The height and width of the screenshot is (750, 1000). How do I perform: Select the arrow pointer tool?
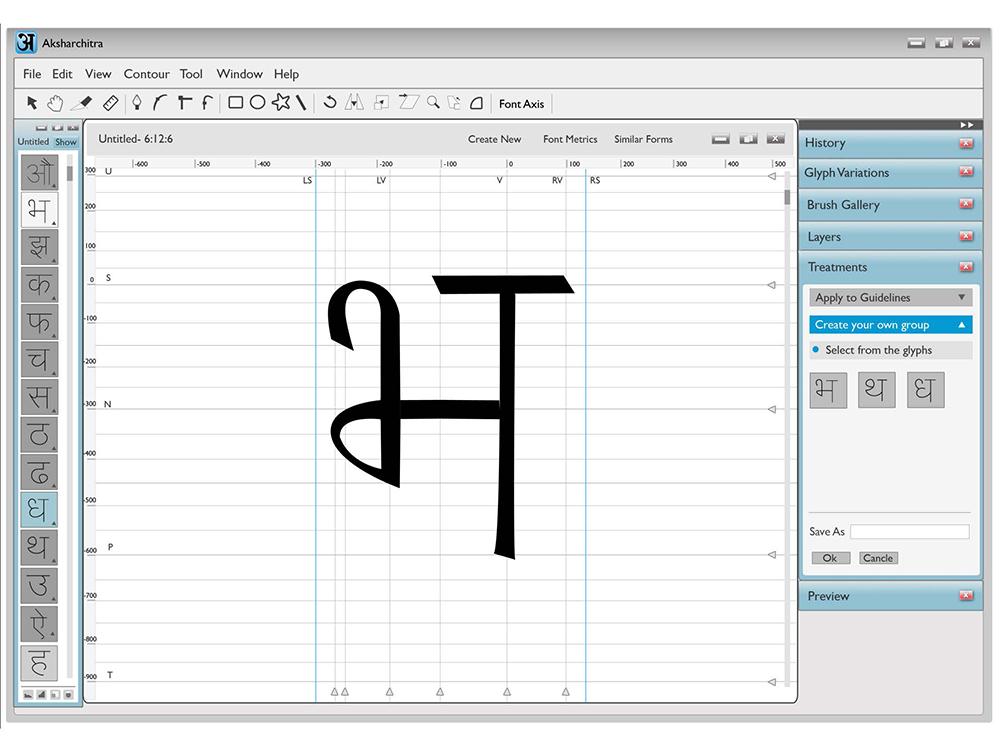[32, 102]
